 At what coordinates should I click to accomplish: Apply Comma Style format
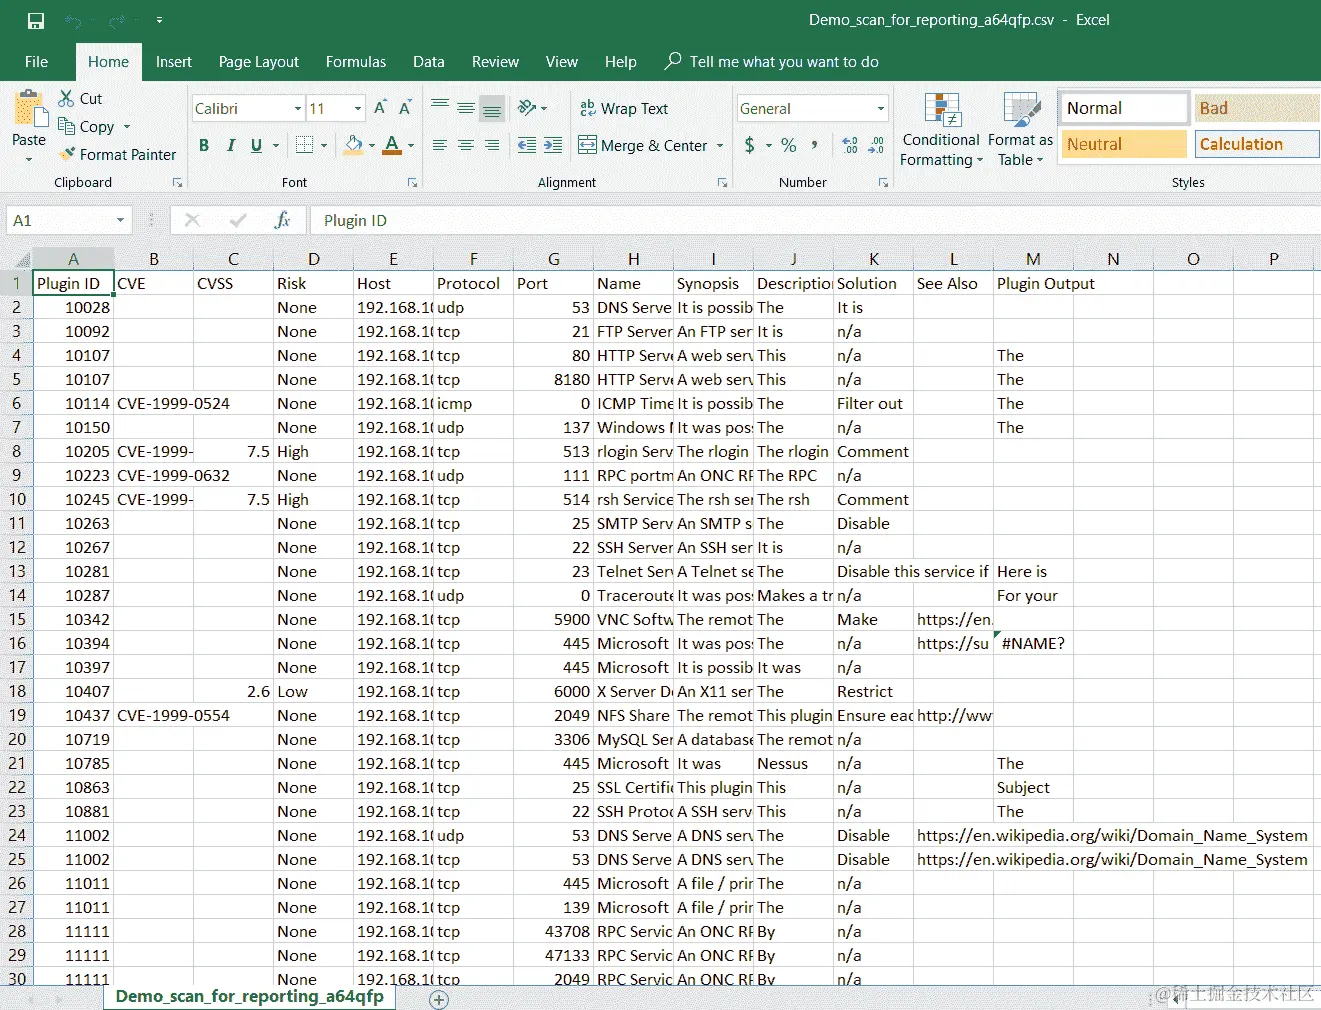click(815, 145)
